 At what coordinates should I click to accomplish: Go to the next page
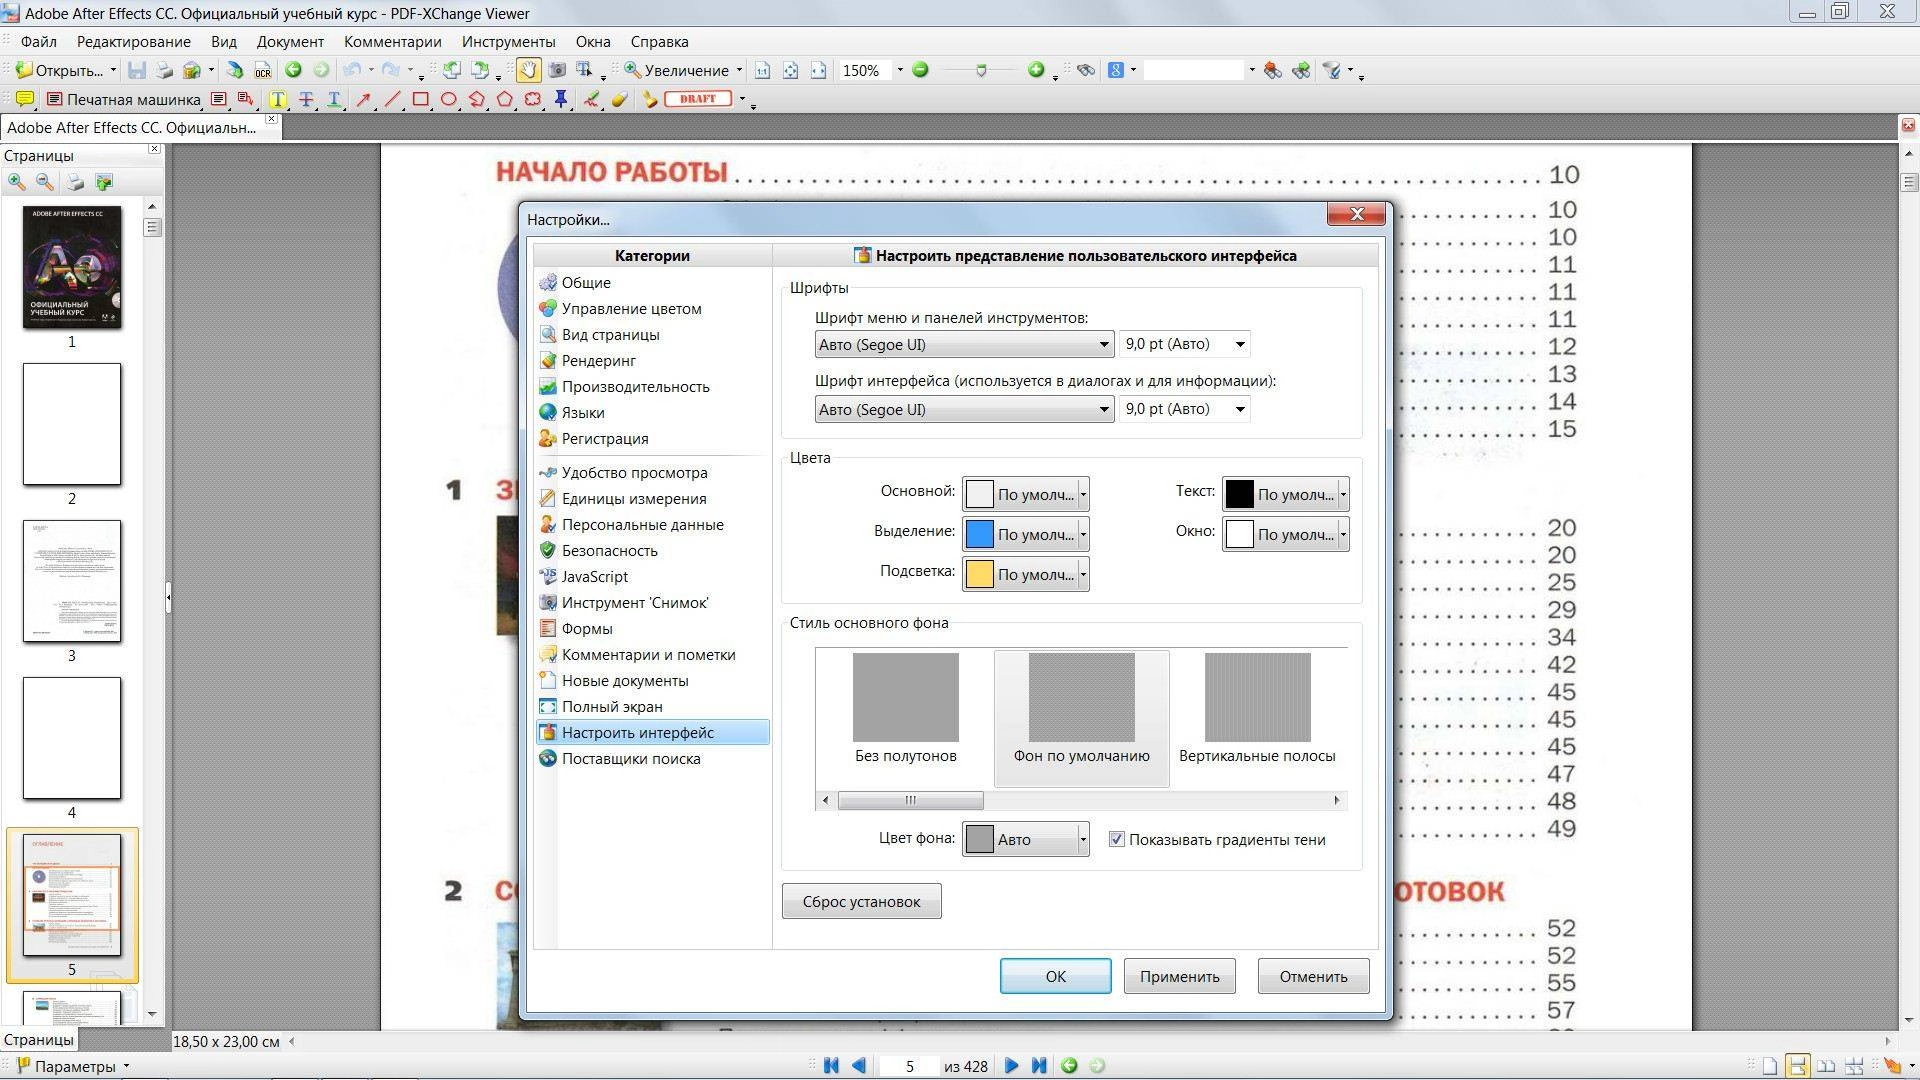point(1011,1066)
